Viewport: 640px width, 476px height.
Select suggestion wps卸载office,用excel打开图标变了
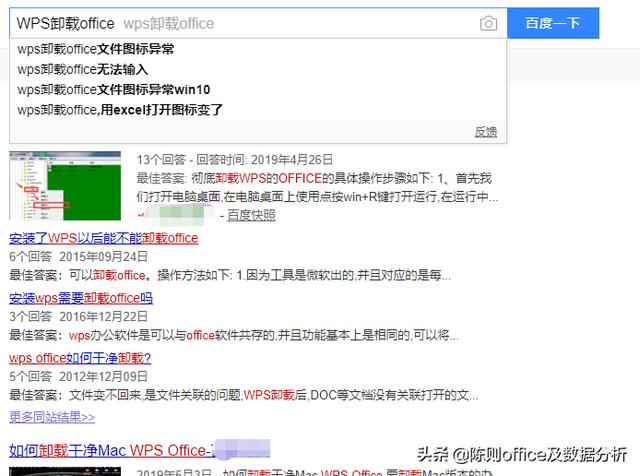(120, 109)
